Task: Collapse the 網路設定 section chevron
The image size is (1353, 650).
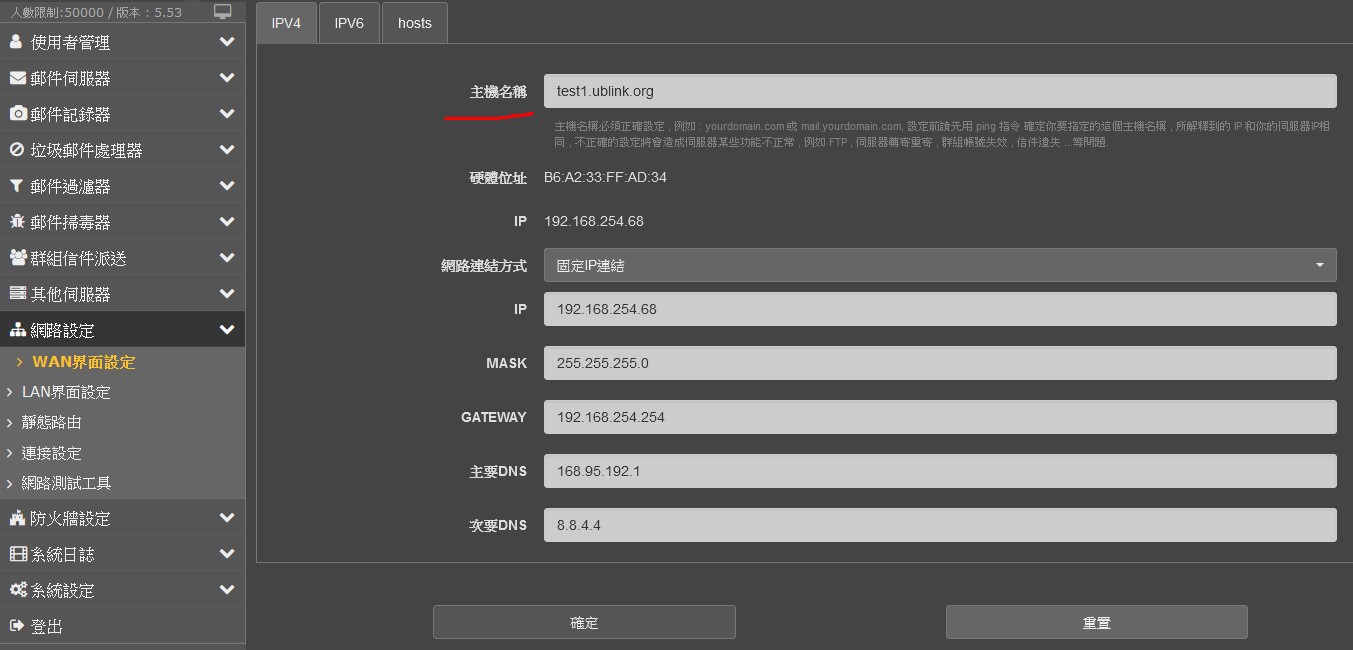Action: coord(227,330)
